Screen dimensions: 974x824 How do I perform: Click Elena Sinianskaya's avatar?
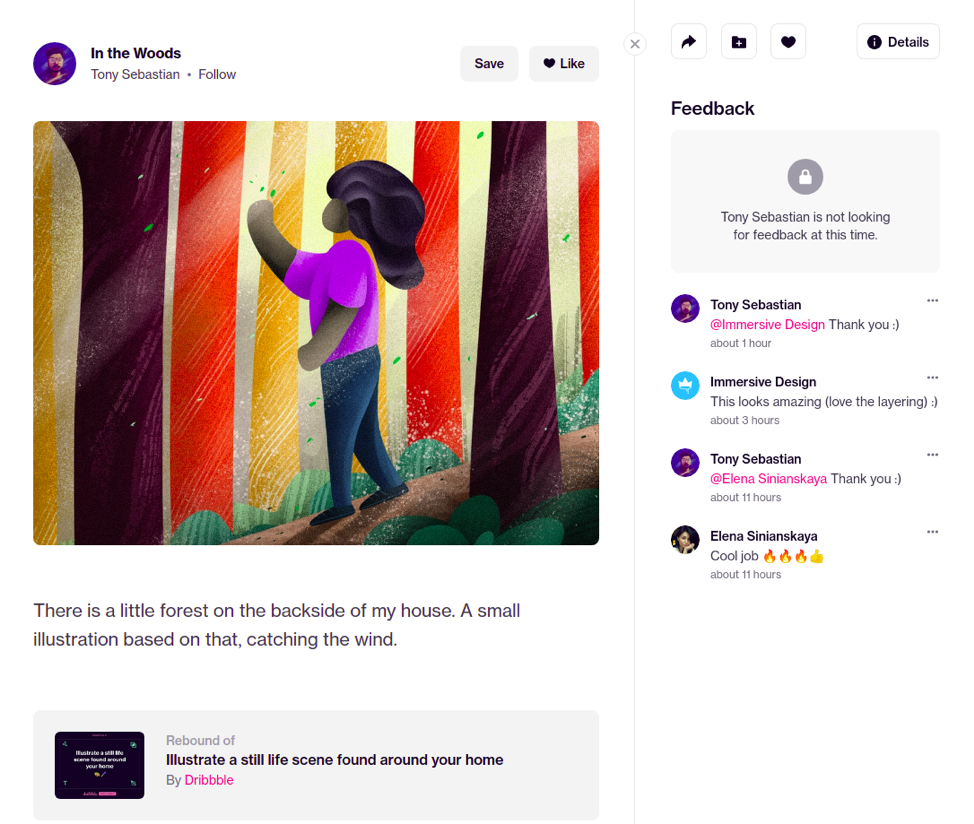tap(685, 539)
